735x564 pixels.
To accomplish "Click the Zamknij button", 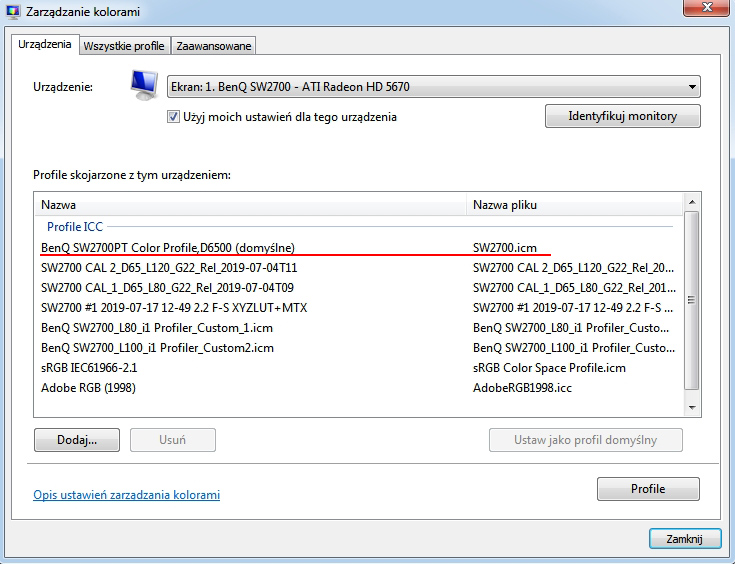I will pos(685,539).
